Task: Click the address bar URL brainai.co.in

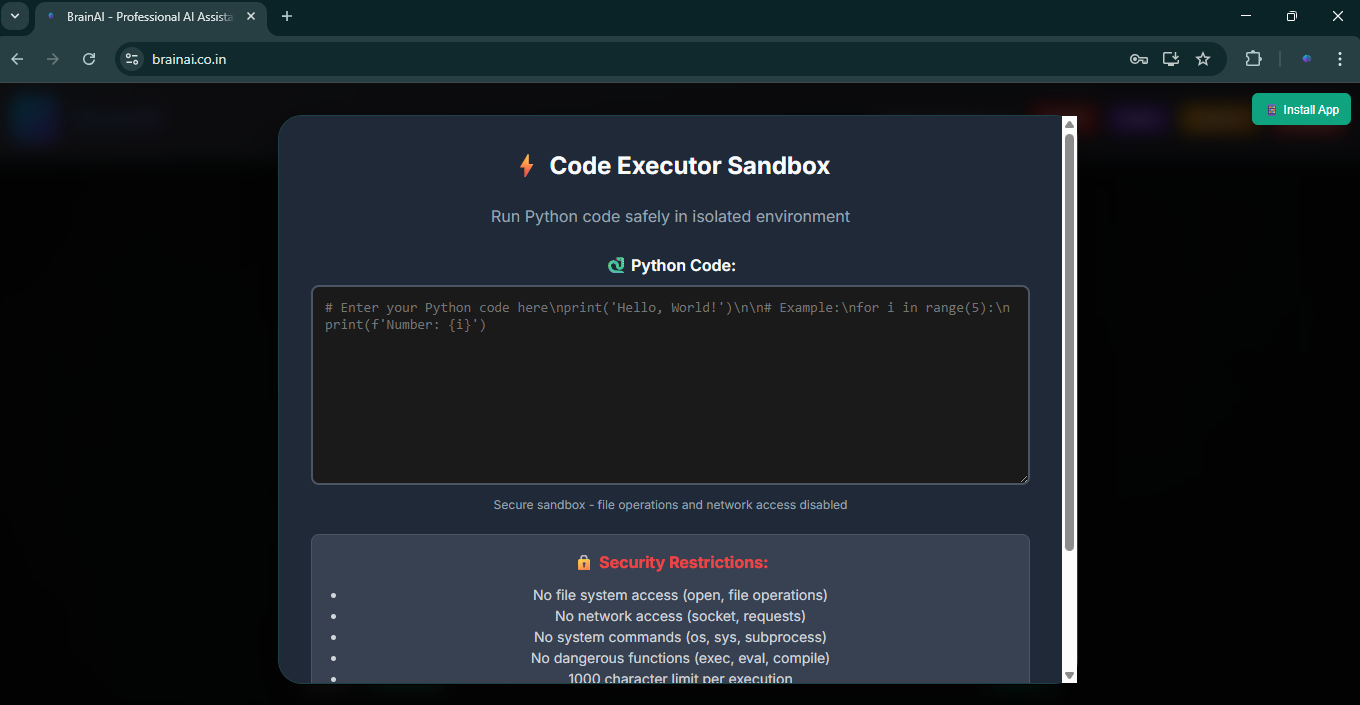Action: tap(189, 59)
